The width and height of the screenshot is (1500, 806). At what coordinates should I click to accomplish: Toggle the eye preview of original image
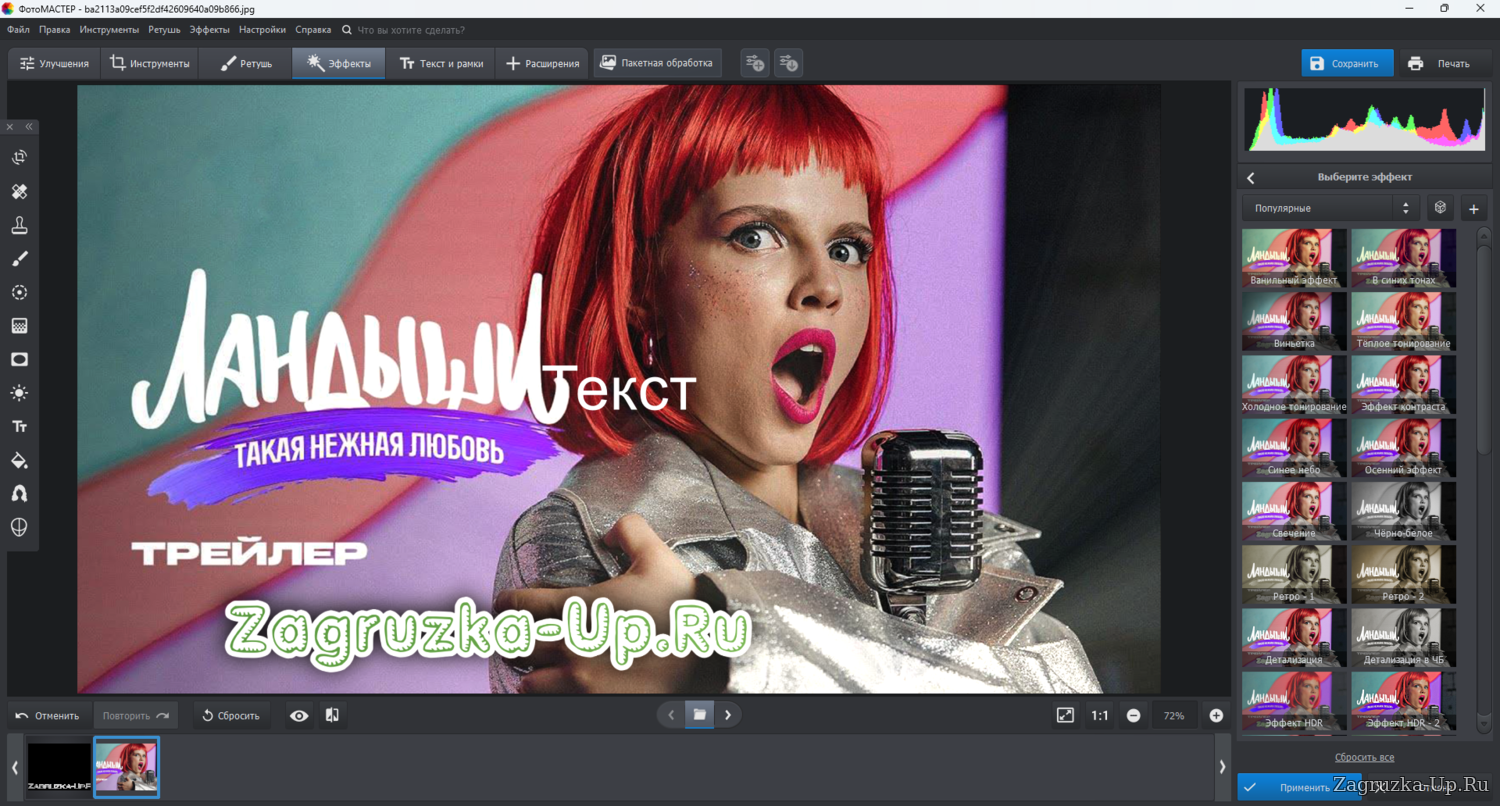299,715
